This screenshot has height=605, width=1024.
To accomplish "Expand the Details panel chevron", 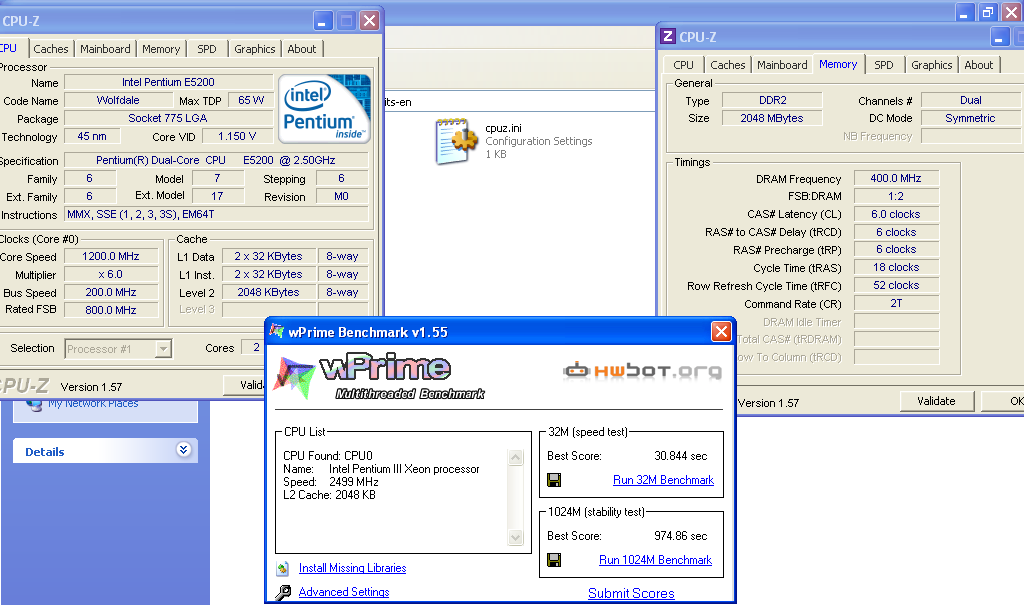I will click(184, 450).
